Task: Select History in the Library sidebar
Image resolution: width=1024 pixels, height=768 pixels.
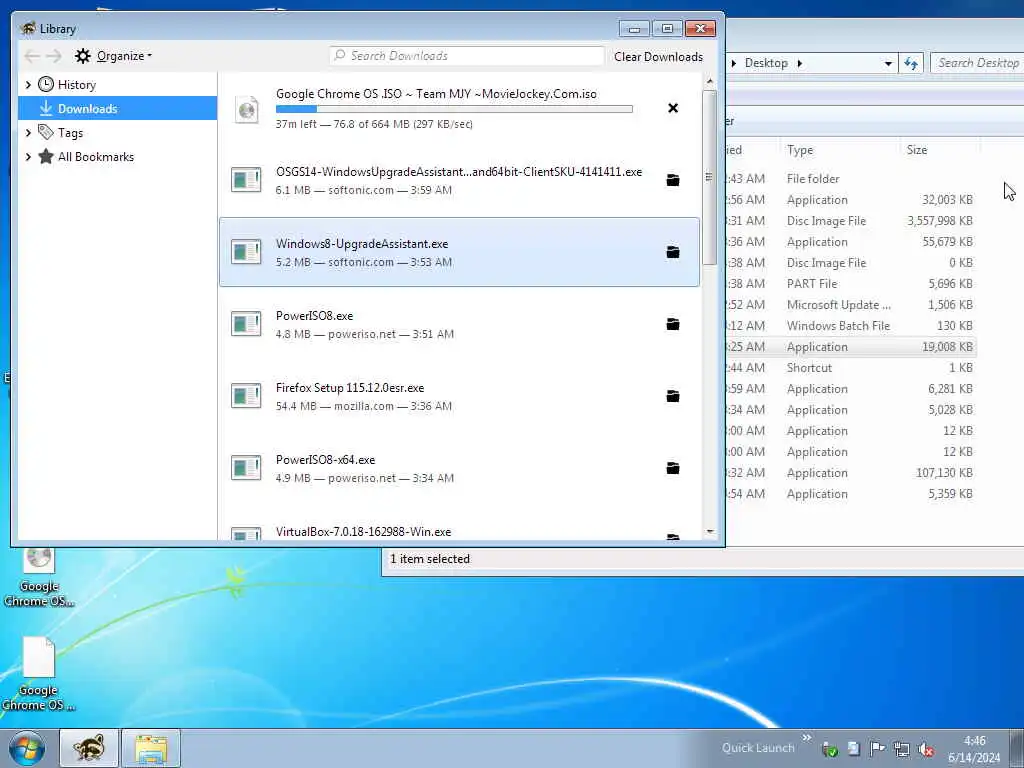Action: point(76,84)
